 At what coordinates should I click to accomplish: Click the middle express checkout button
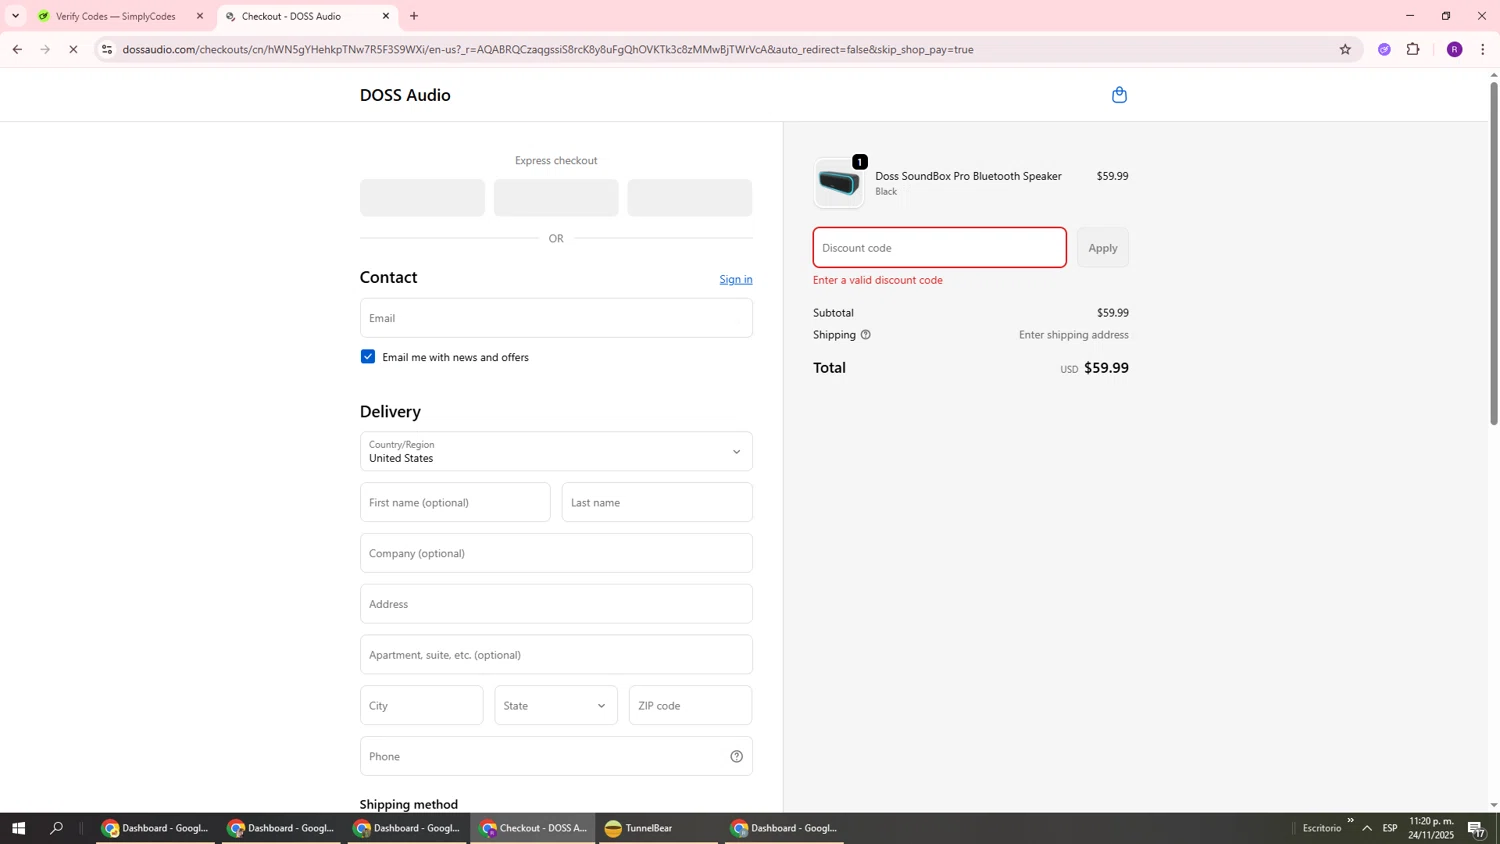(556, 198)
